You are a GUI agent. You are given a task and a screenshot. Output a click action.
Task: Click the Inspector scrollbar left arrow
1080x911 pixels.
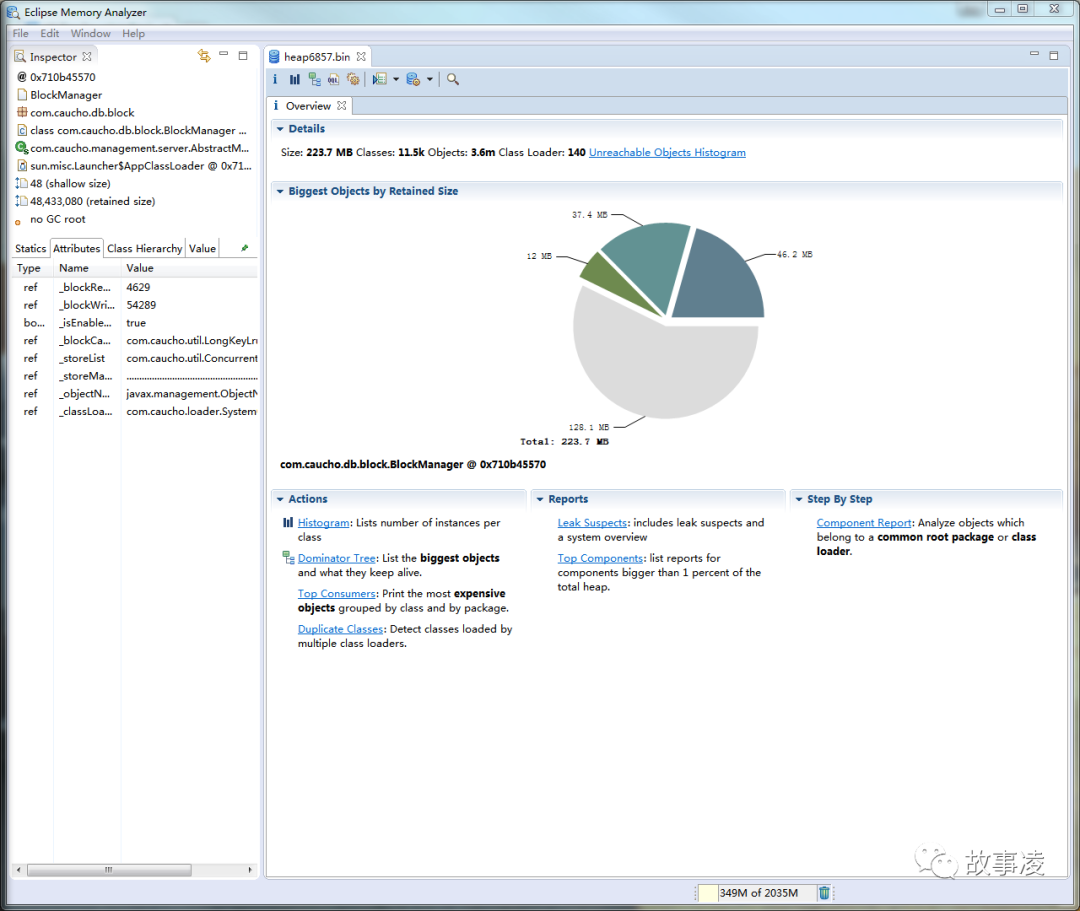[19, 870]
